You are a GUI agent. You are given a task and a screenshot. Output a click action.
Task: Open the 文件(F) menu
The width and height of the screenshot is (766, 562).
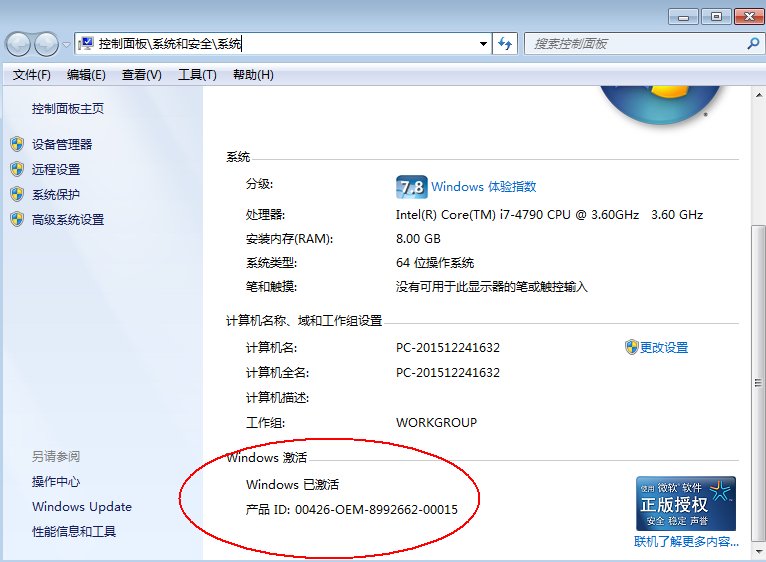click(x=32, y=75)
